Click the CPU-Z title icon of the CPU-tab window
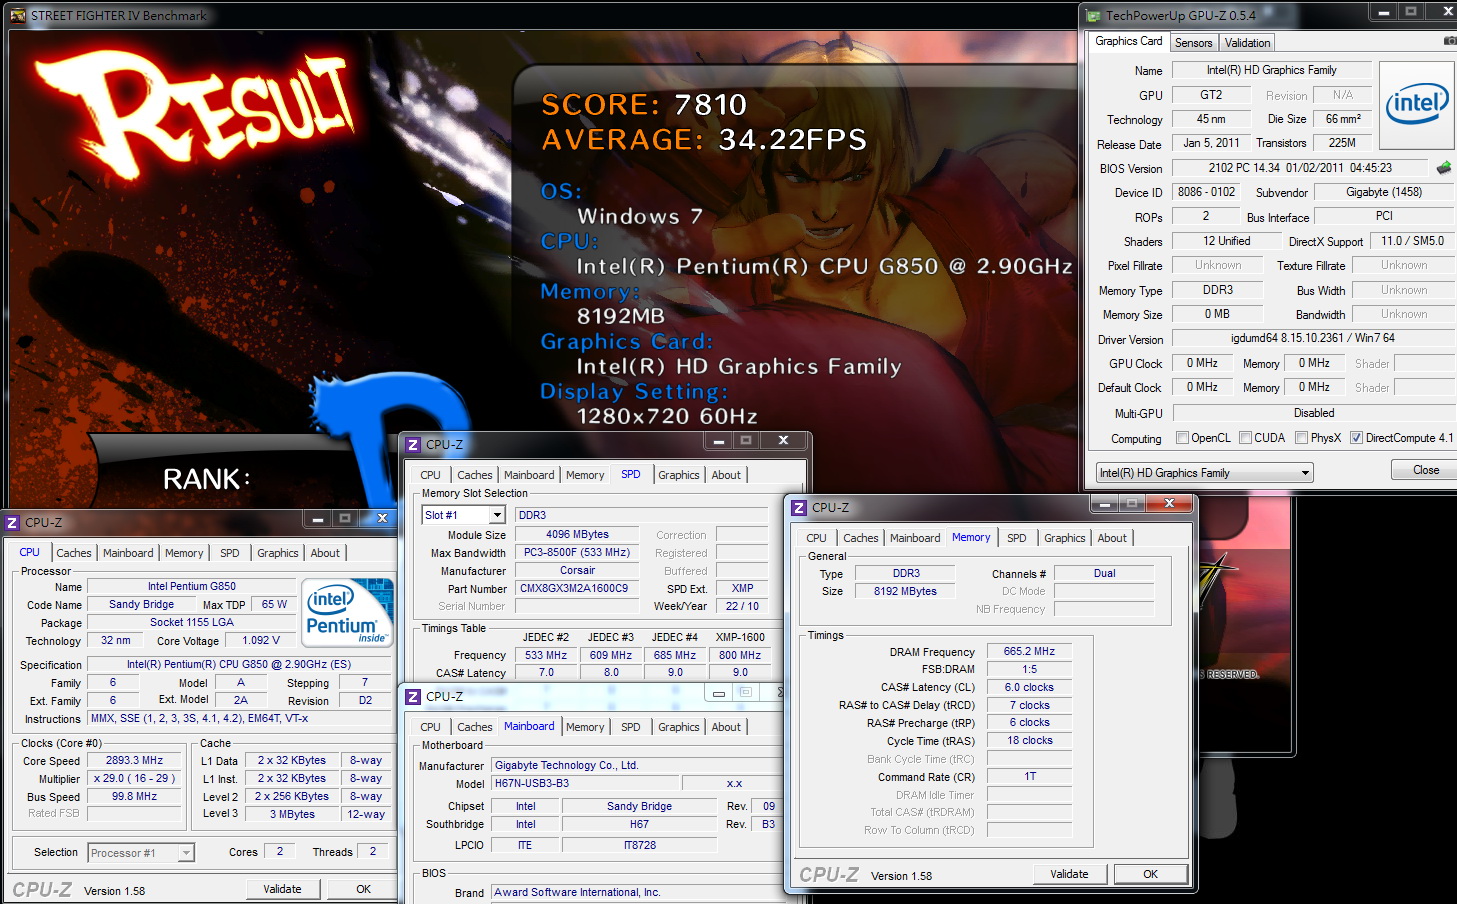Viewport: 1457px width, 904px height. click(12, 522)
